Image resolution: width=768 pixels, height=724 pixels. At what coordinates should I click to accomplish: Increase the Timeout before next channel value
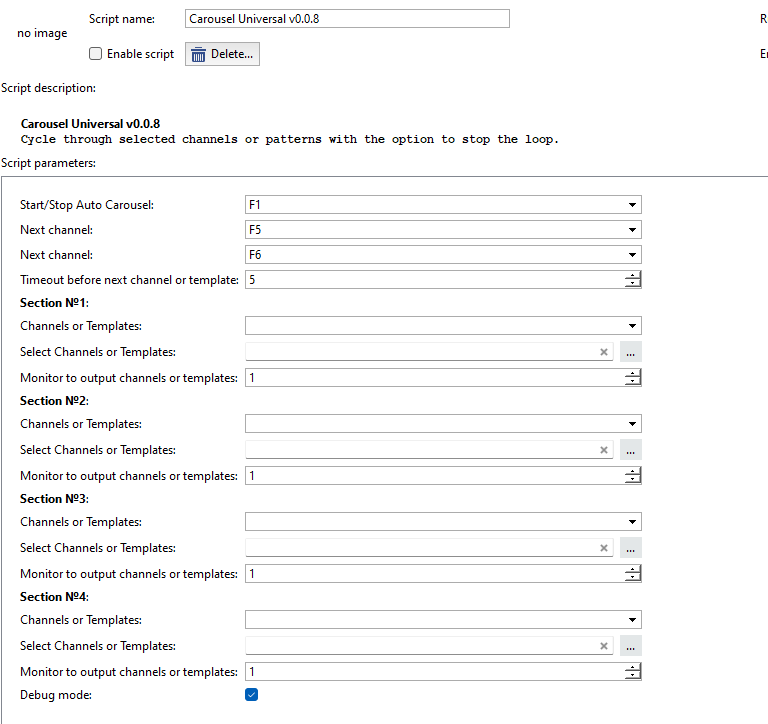[633, 275]
